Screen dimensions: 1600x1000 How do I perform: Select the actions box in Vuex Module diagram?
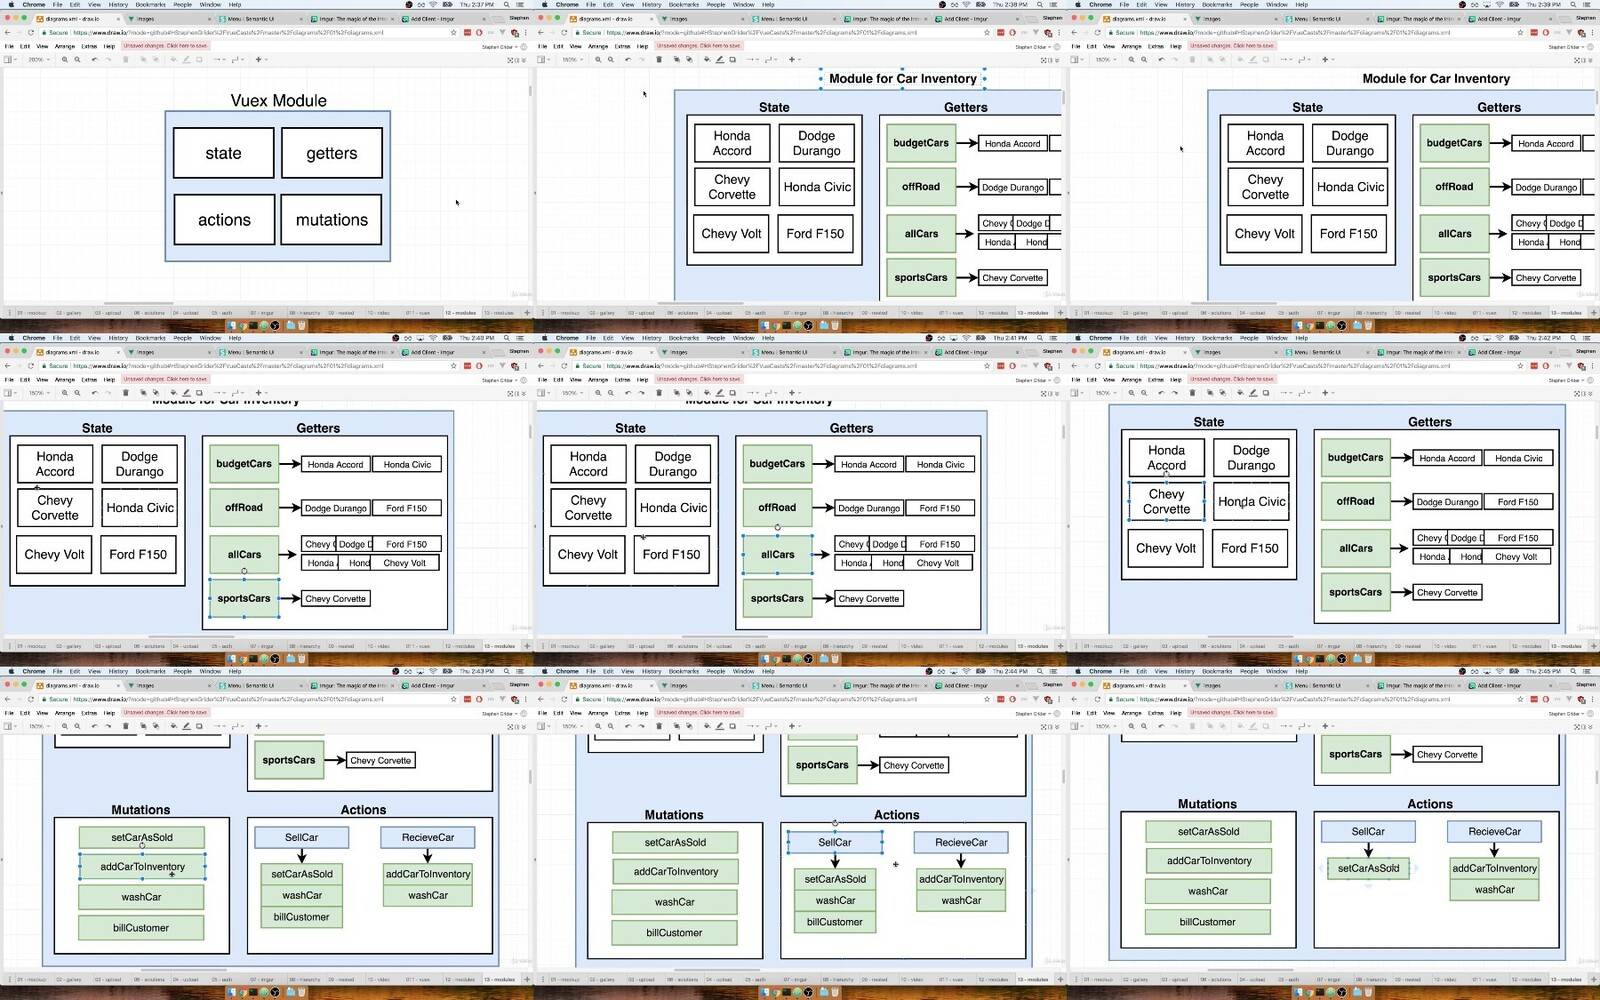pos(224,220)
